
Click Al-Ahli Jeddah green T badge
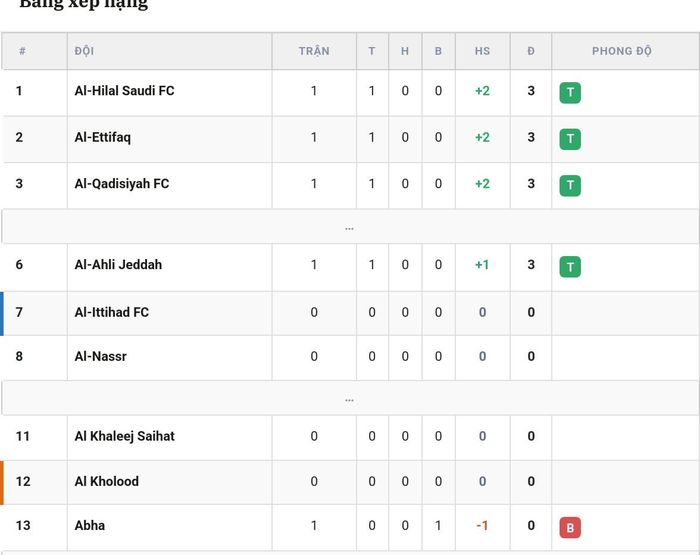(570, 267)
